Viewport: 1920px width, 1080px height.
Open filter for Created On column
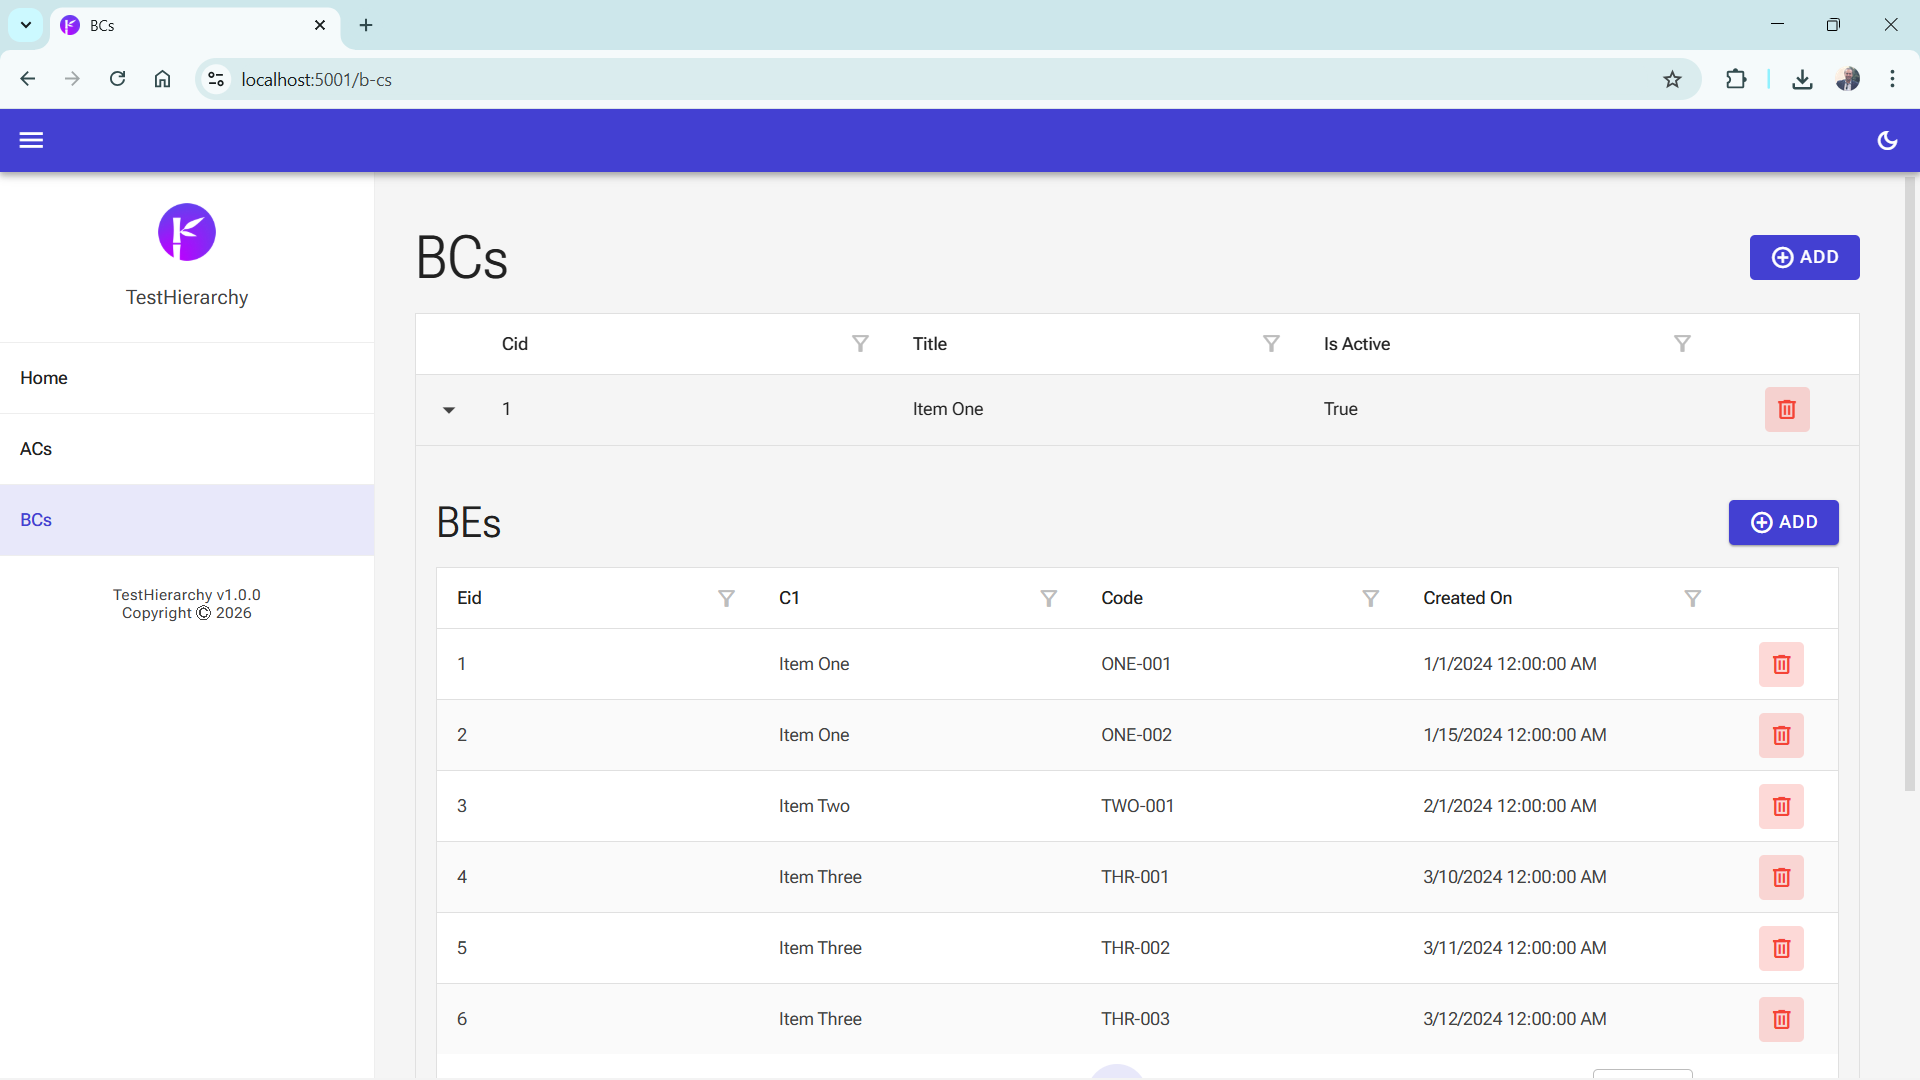(1692, 598)
